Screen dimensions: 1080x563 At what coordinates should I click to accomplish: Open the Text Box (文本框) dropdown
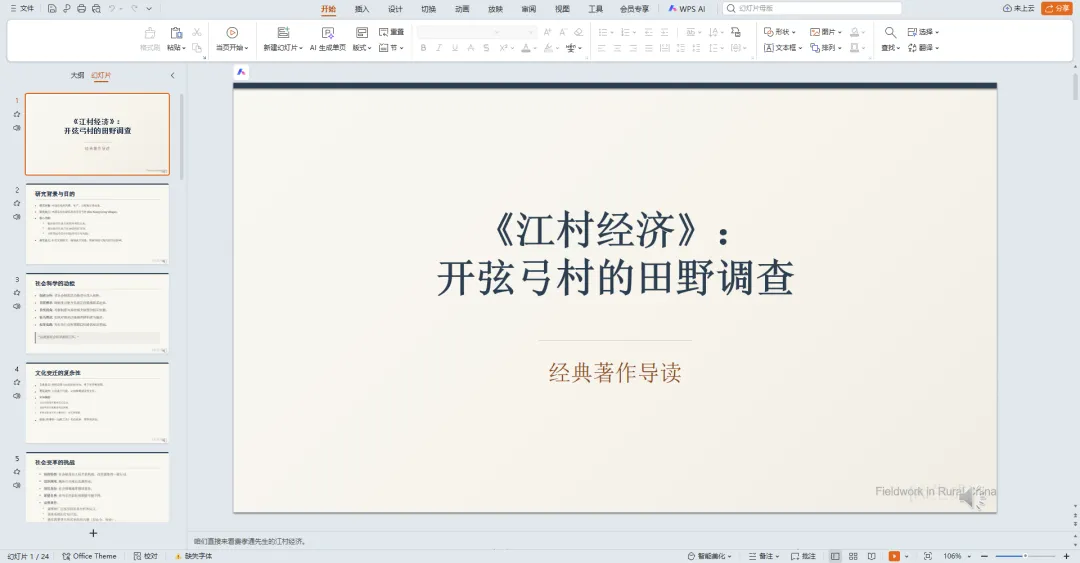(783, 48)
